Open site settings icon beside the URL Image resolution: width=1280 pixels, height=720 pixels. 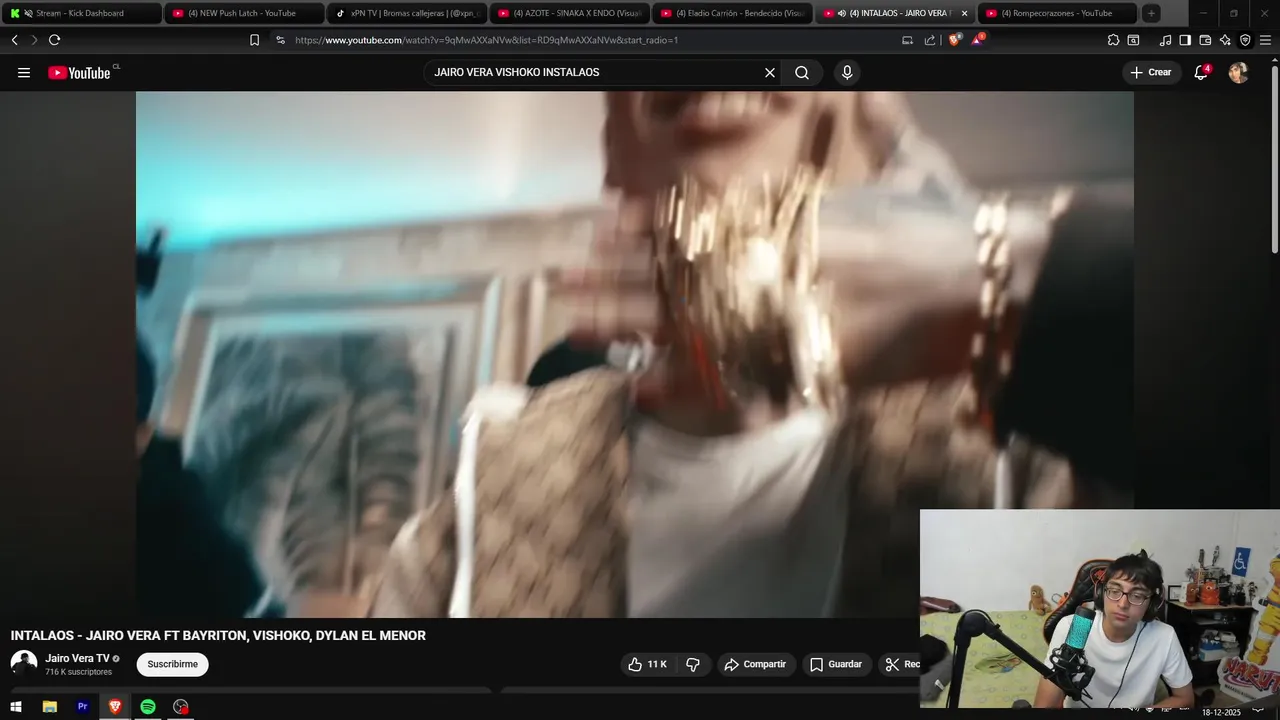pyautogui.click(x=280, y=40)
